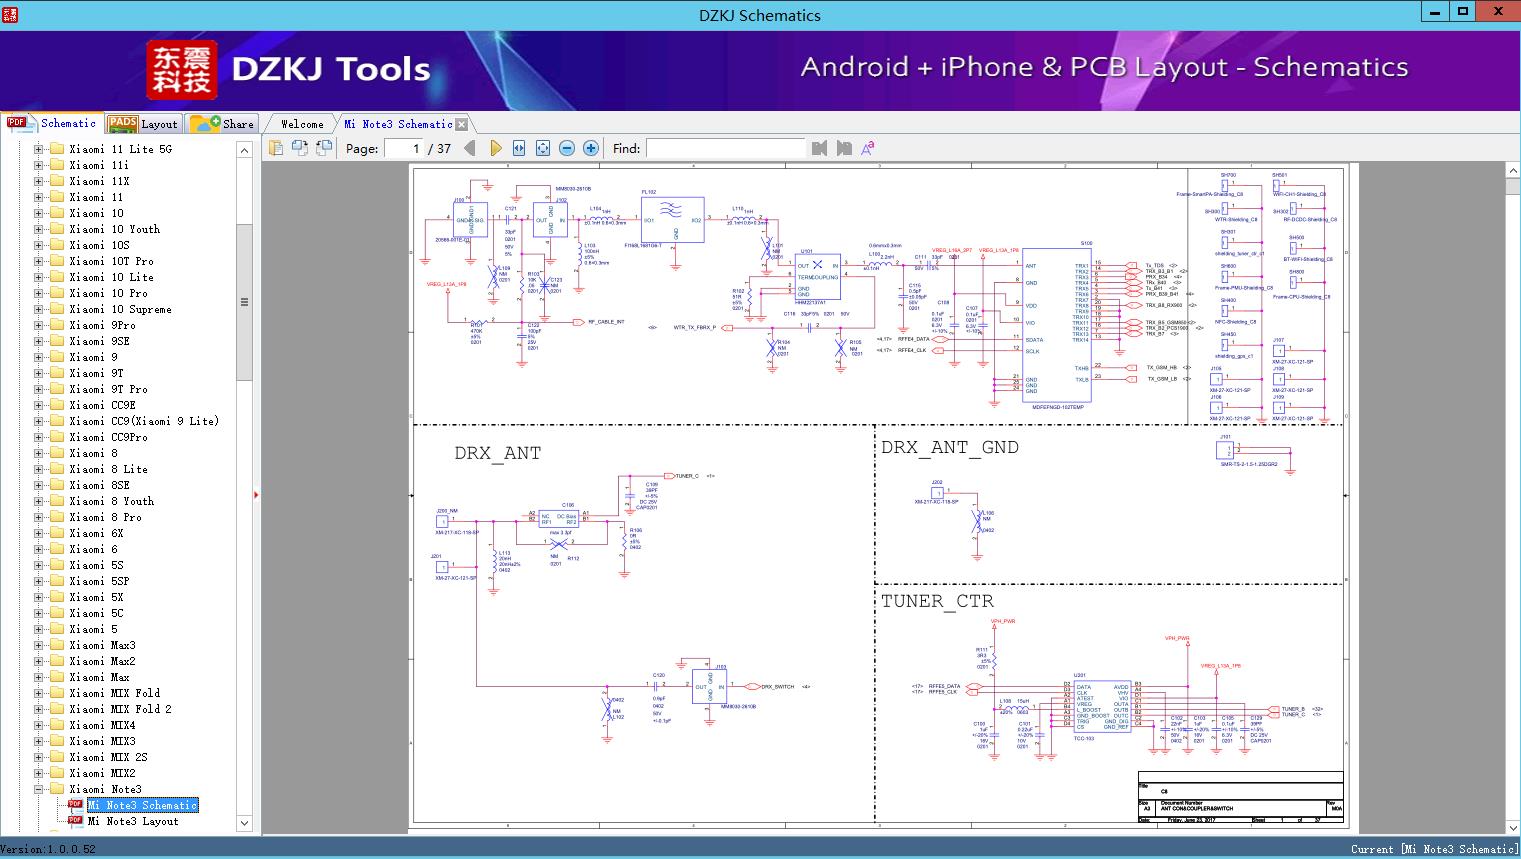Open Mi Note3 Layout from the tree

click(133, 821)
